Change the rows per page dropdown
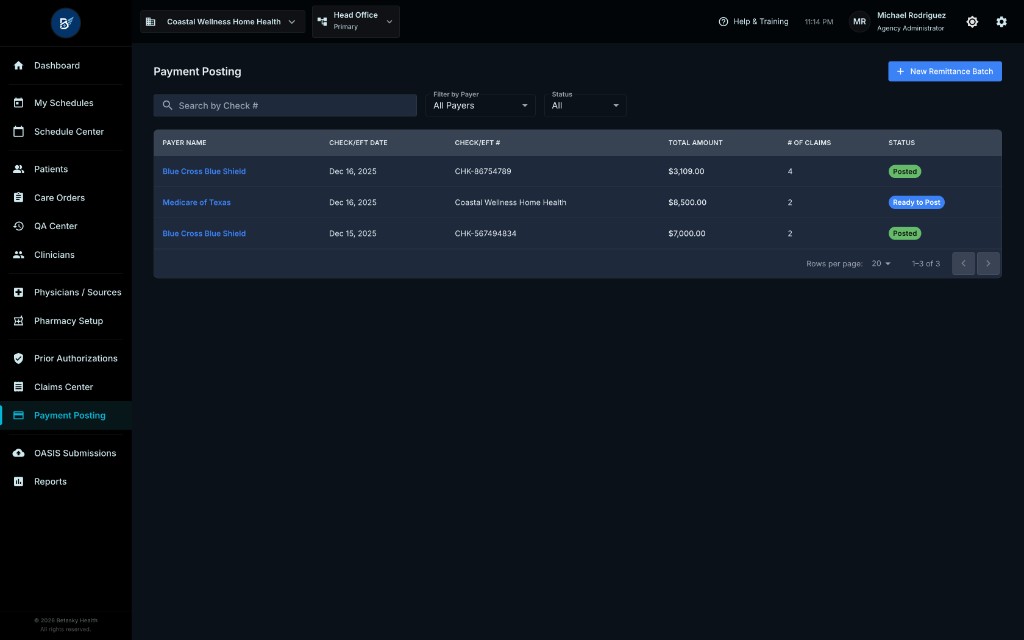Screen dimensions: 1024x640 point(881,263)
